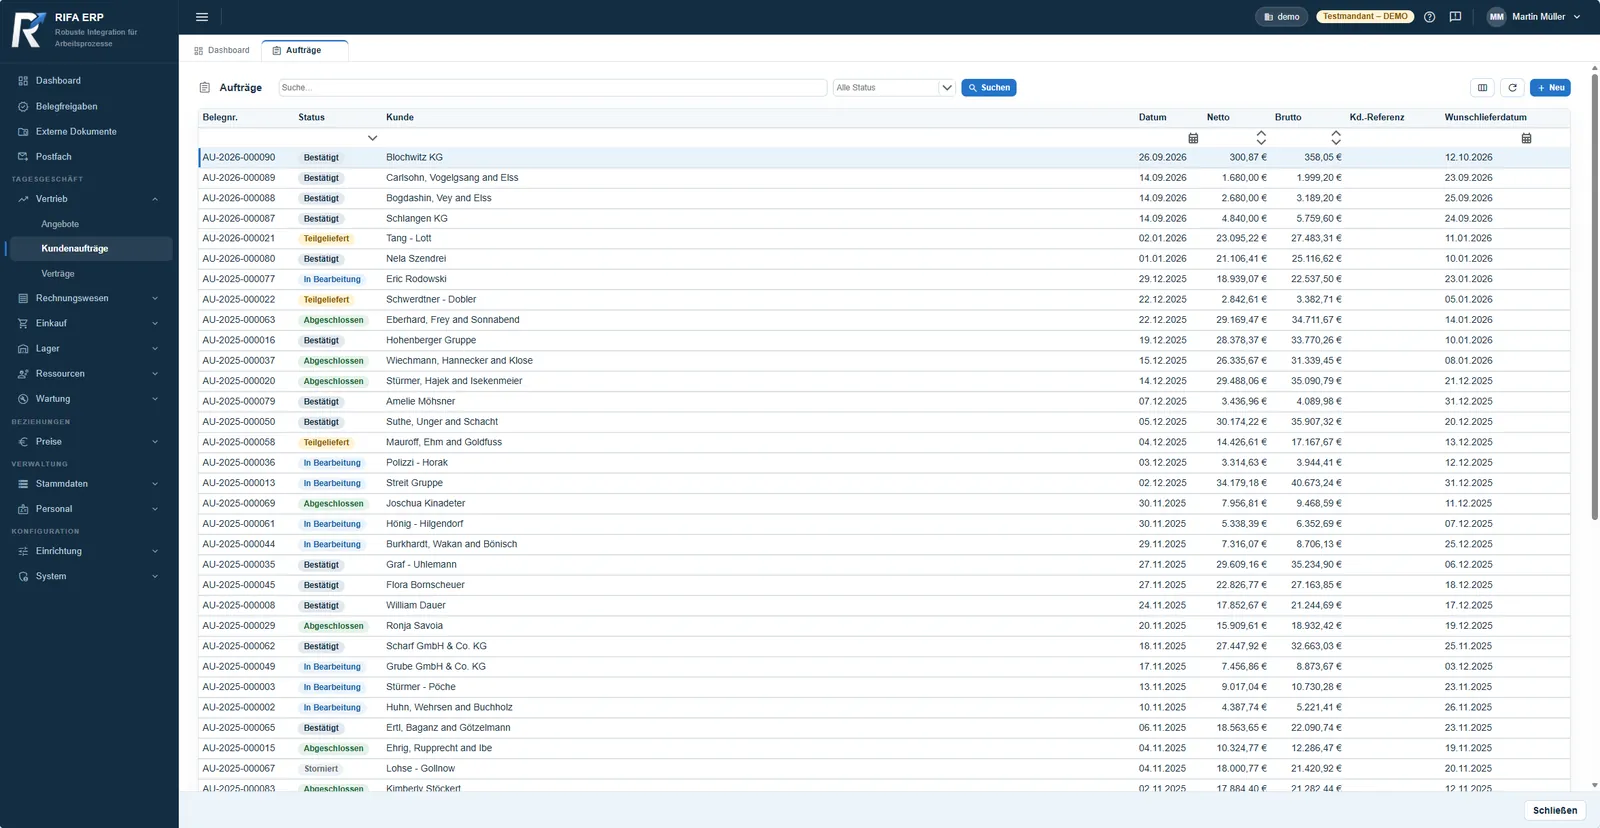
Task: Click the Schließen button
Action: pos(1555,811)
